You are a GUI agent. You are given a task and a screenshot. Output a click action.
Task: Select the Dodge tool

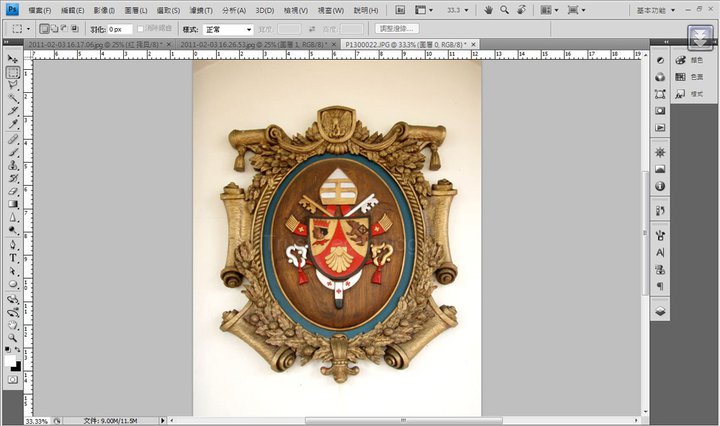[x=13, y=230]
